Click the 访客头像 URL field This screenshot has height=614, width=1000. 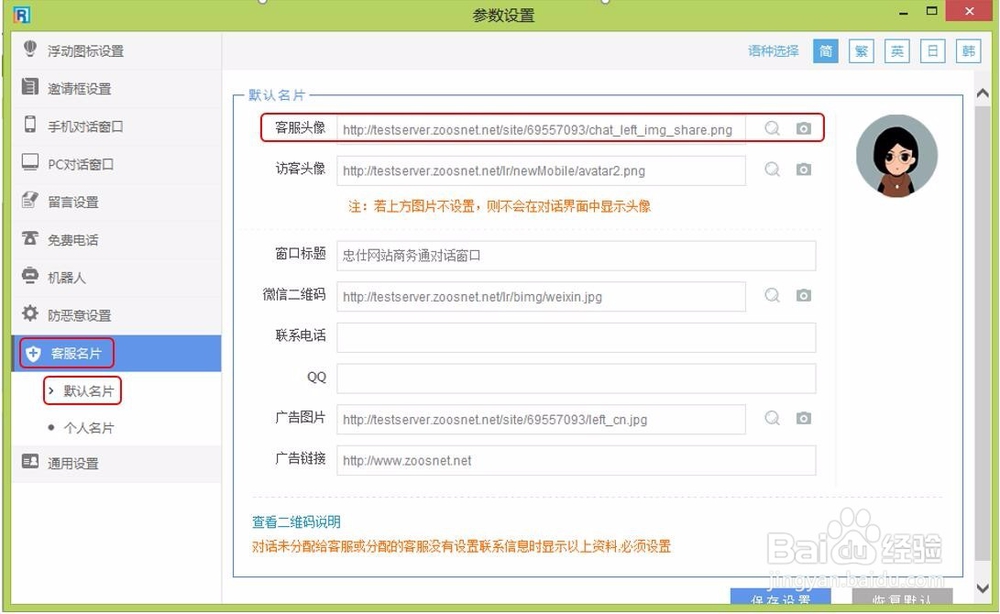click(x=541, y=170)
